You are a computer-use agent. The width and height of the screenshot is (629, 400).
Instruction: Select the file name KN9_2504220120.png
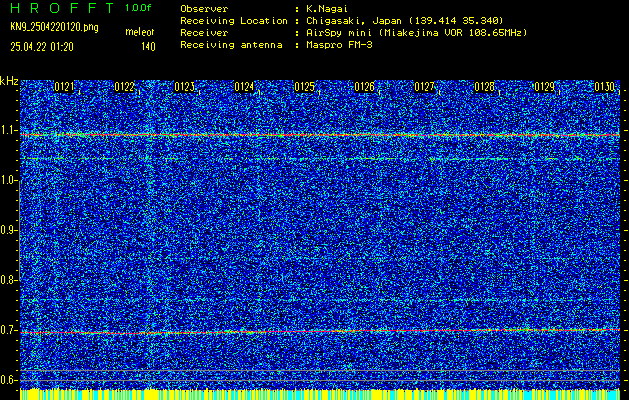coord(54,27)
